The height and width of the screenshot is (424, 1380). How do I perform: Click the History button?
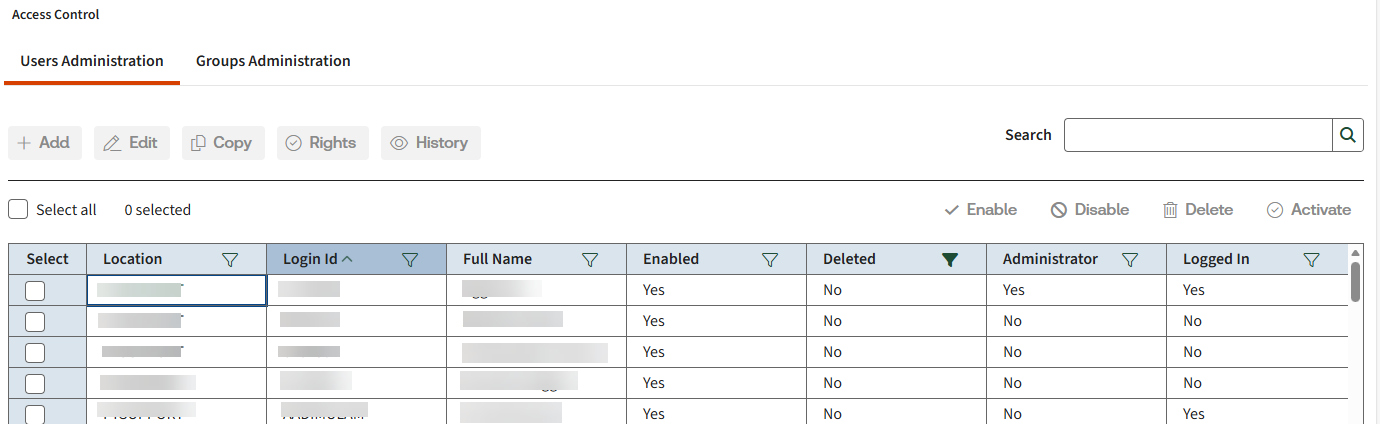click(430, 143)
